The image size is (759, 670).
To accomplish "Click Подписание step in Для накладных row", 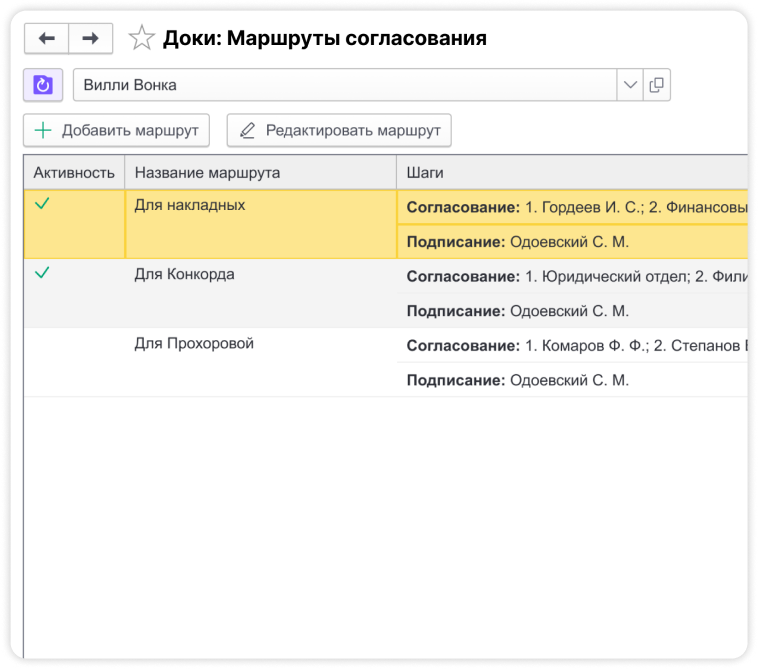I will coord(572,242).
